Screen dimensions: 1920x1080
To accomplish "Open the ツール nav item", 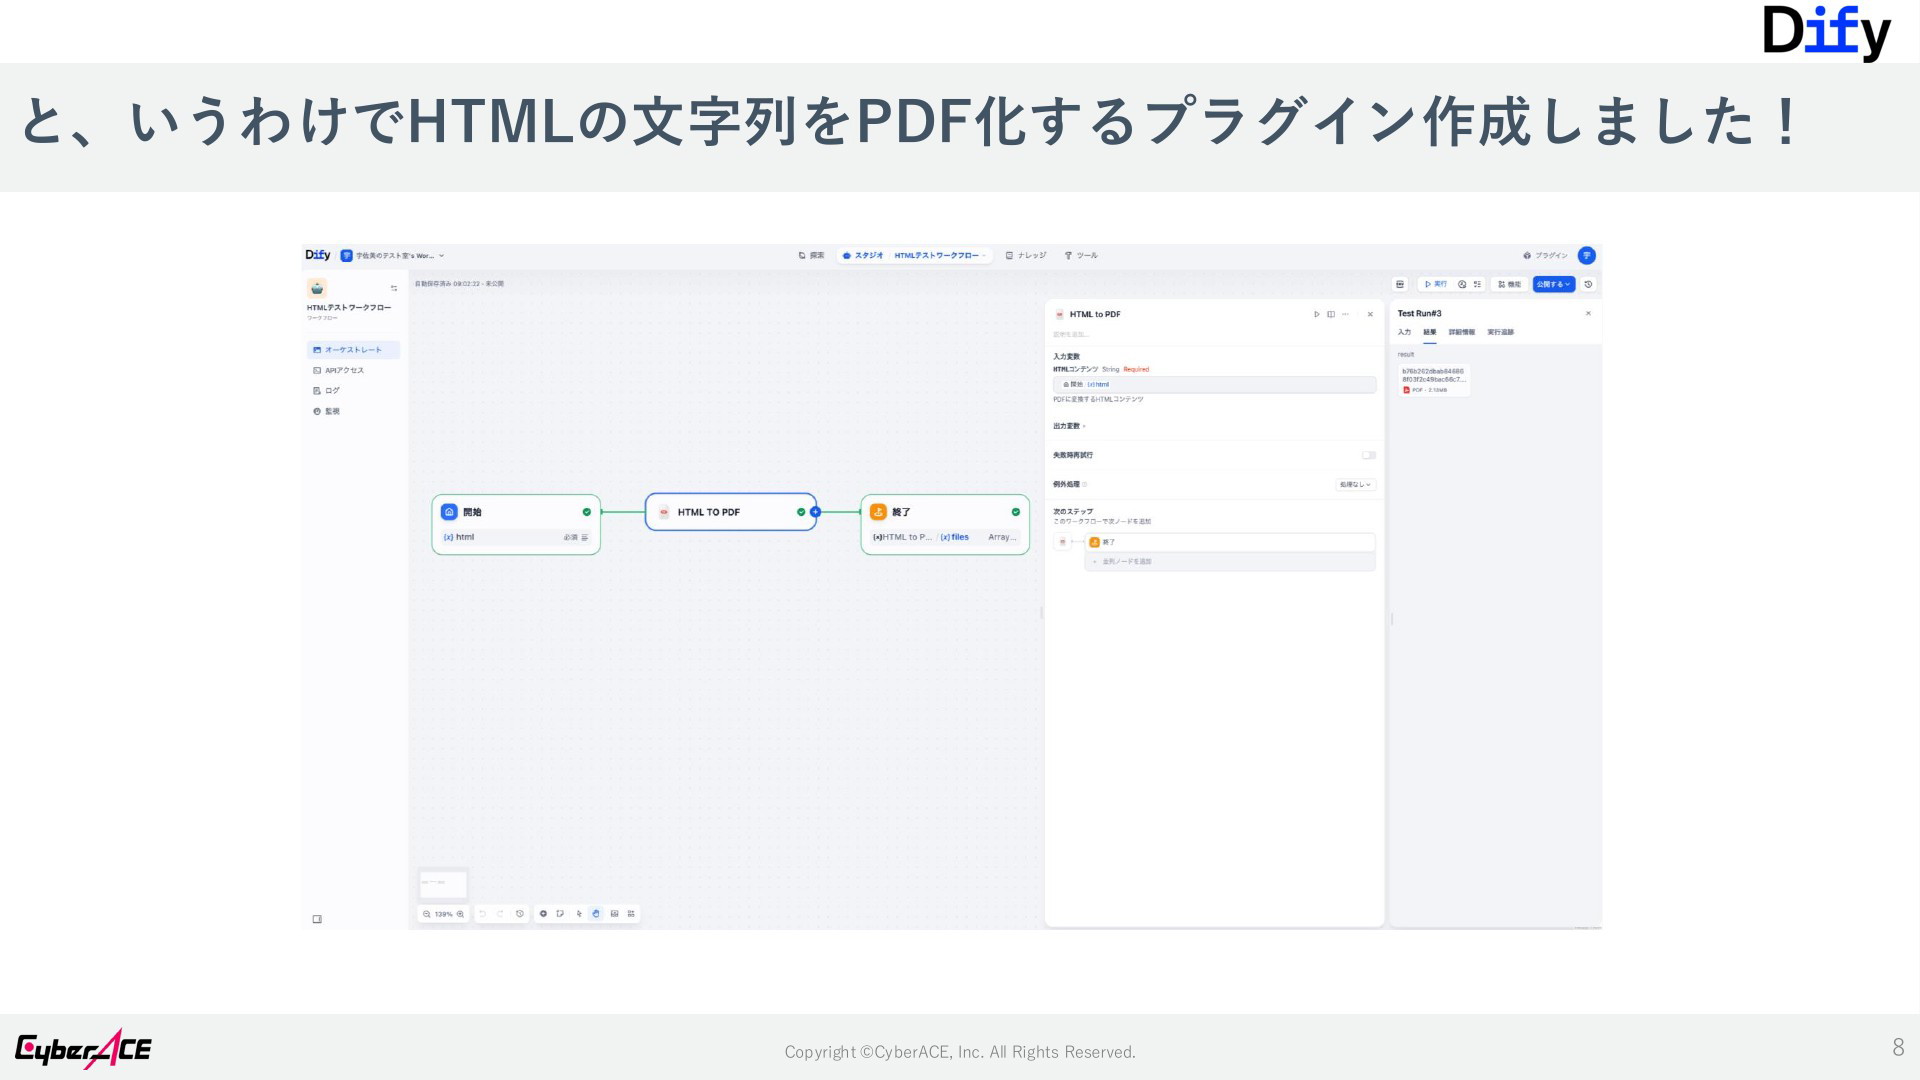I will coord(1081,256).
